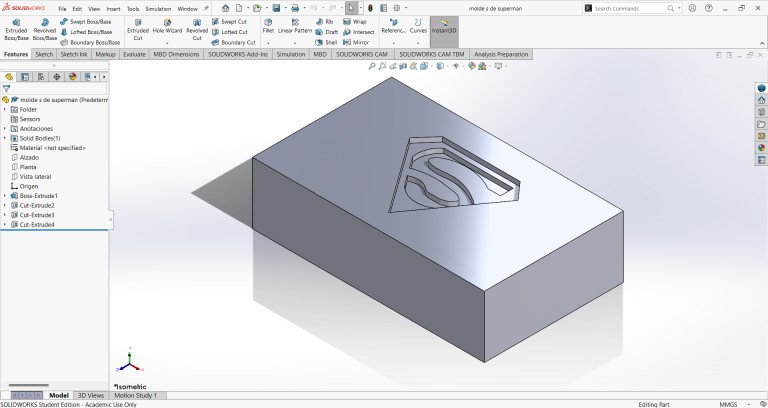Choose the Lofted Boss/Base command
The image size is (768, 408).
coord(86,32)
